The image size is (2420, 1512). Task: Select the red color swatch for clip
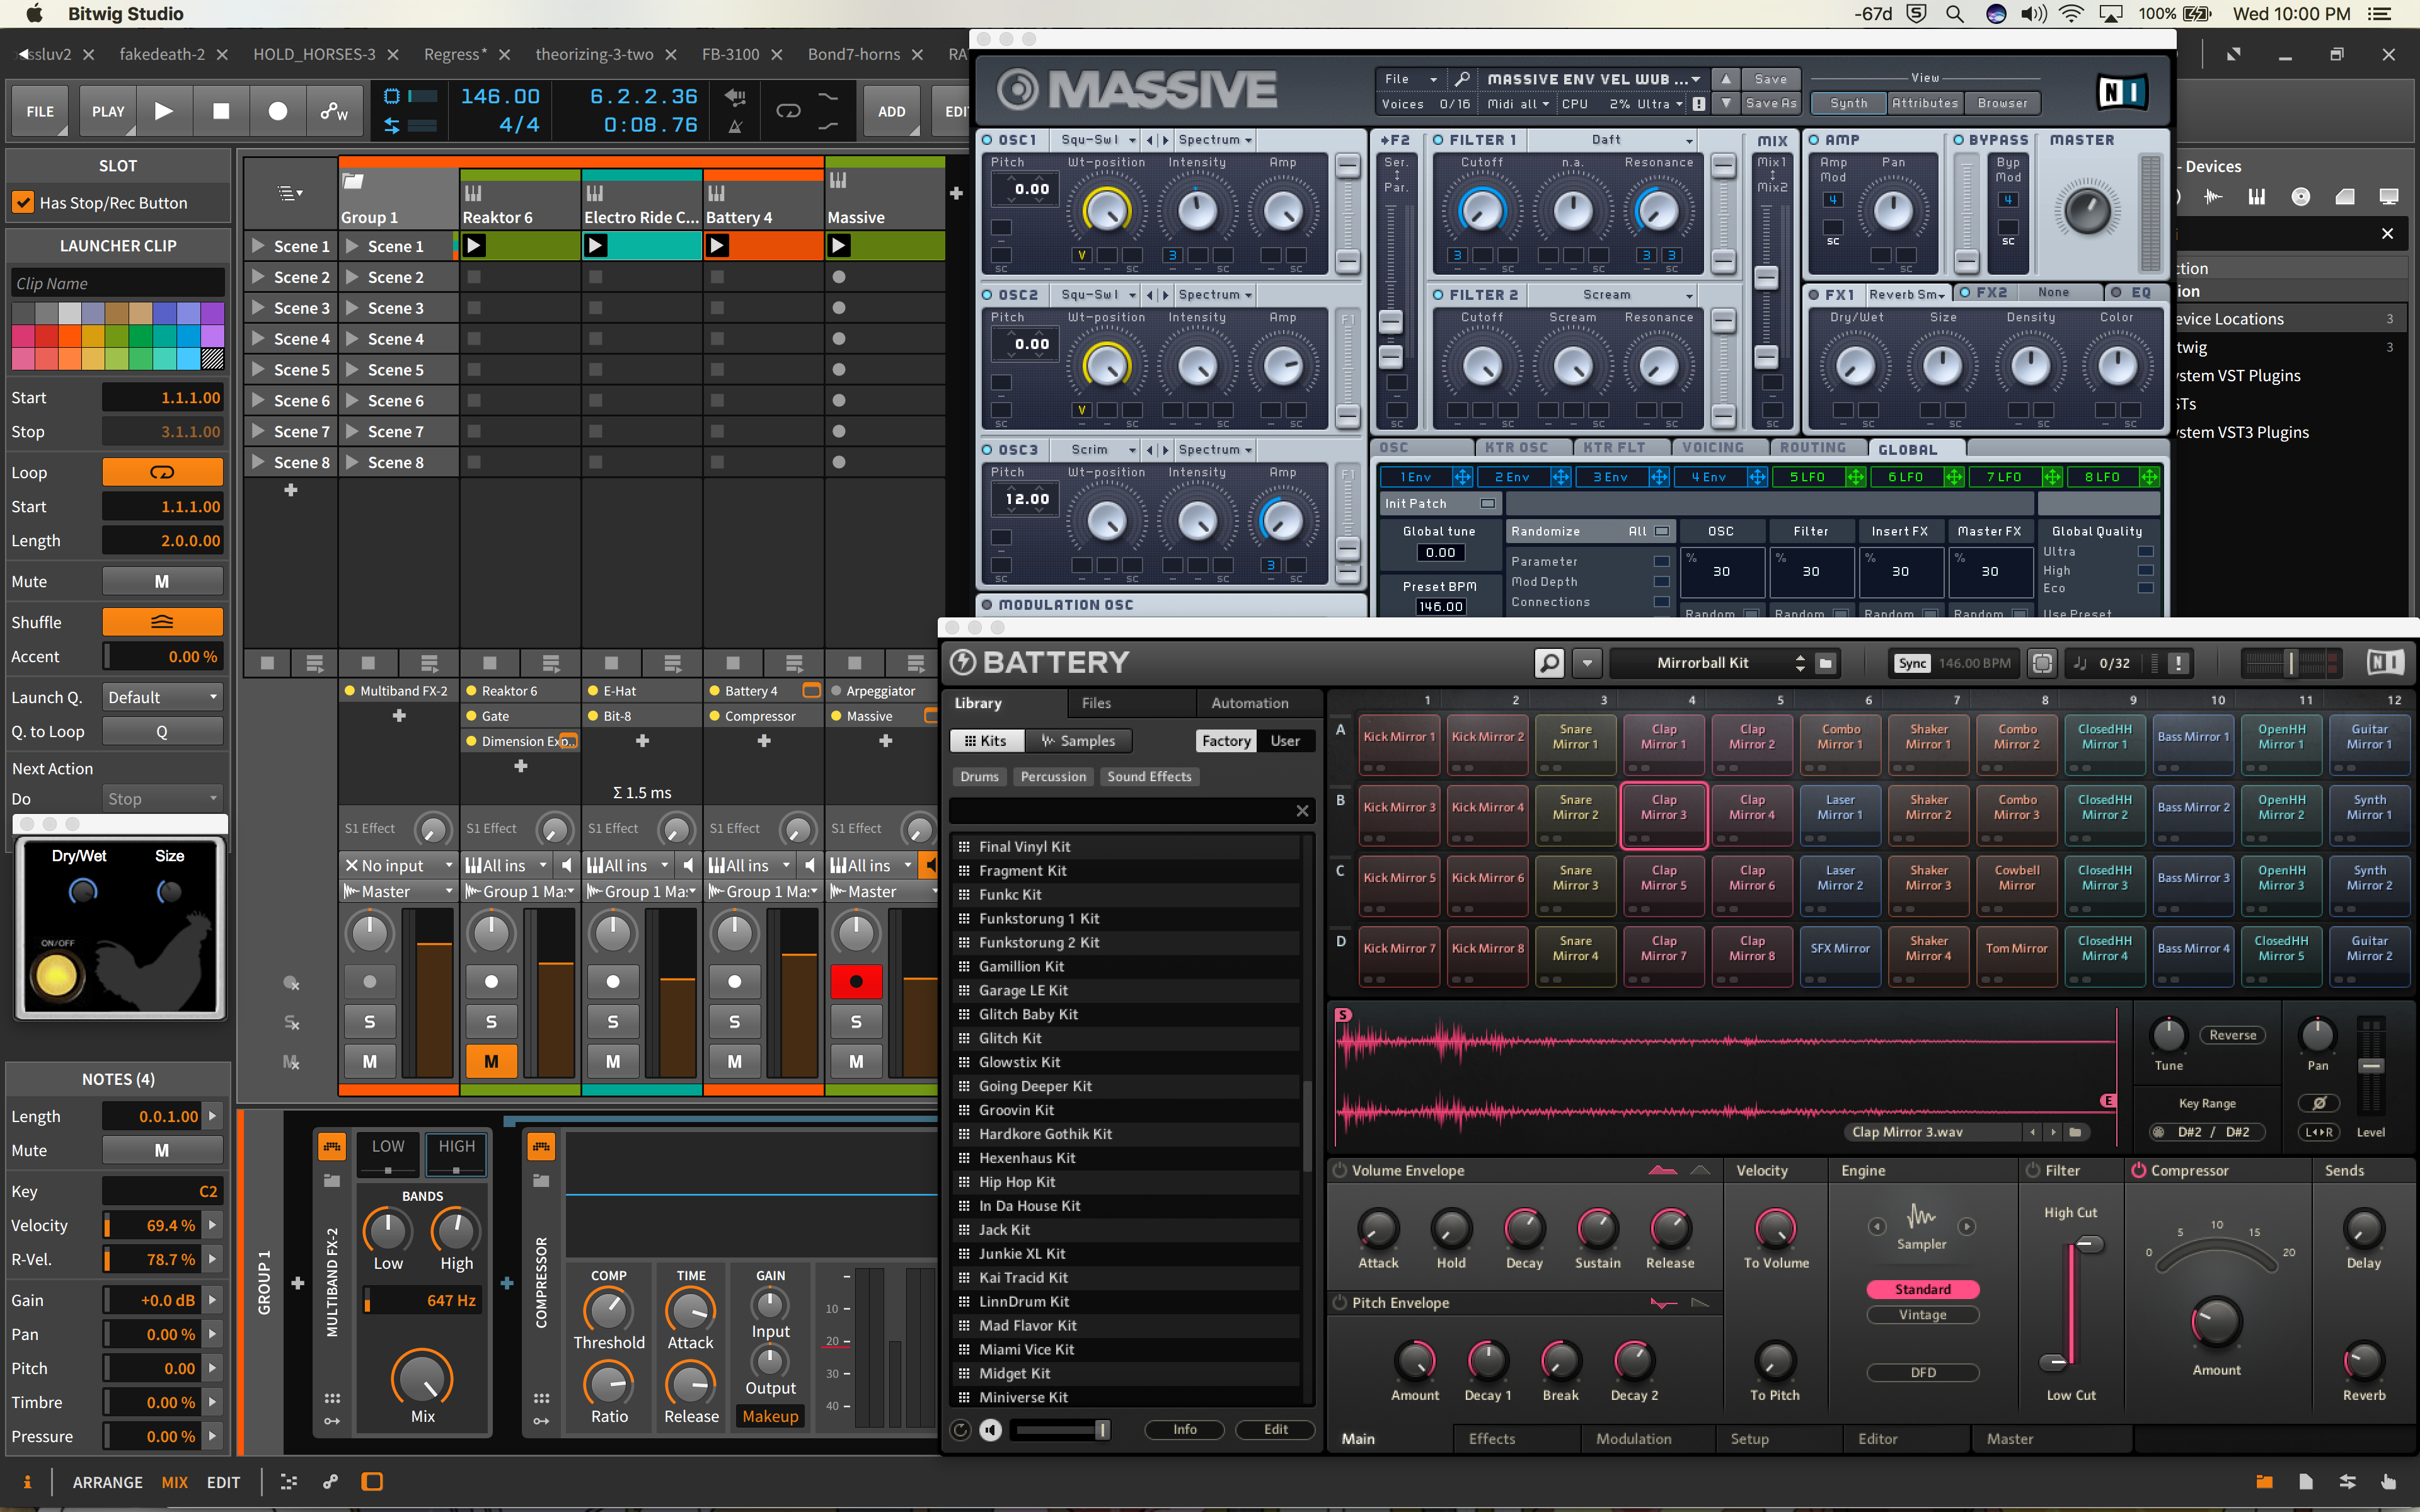[x=45, y=336]
